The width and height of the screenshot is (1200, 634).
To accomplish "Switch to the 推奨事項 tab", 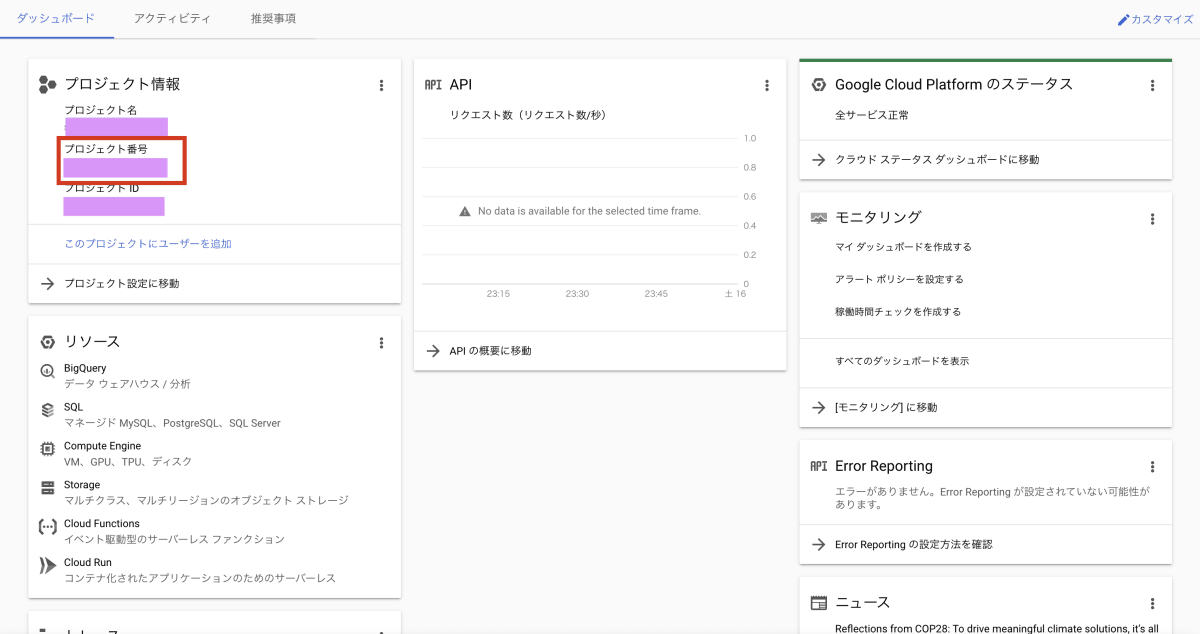I will pyautogui.click(x=273, y=19).
